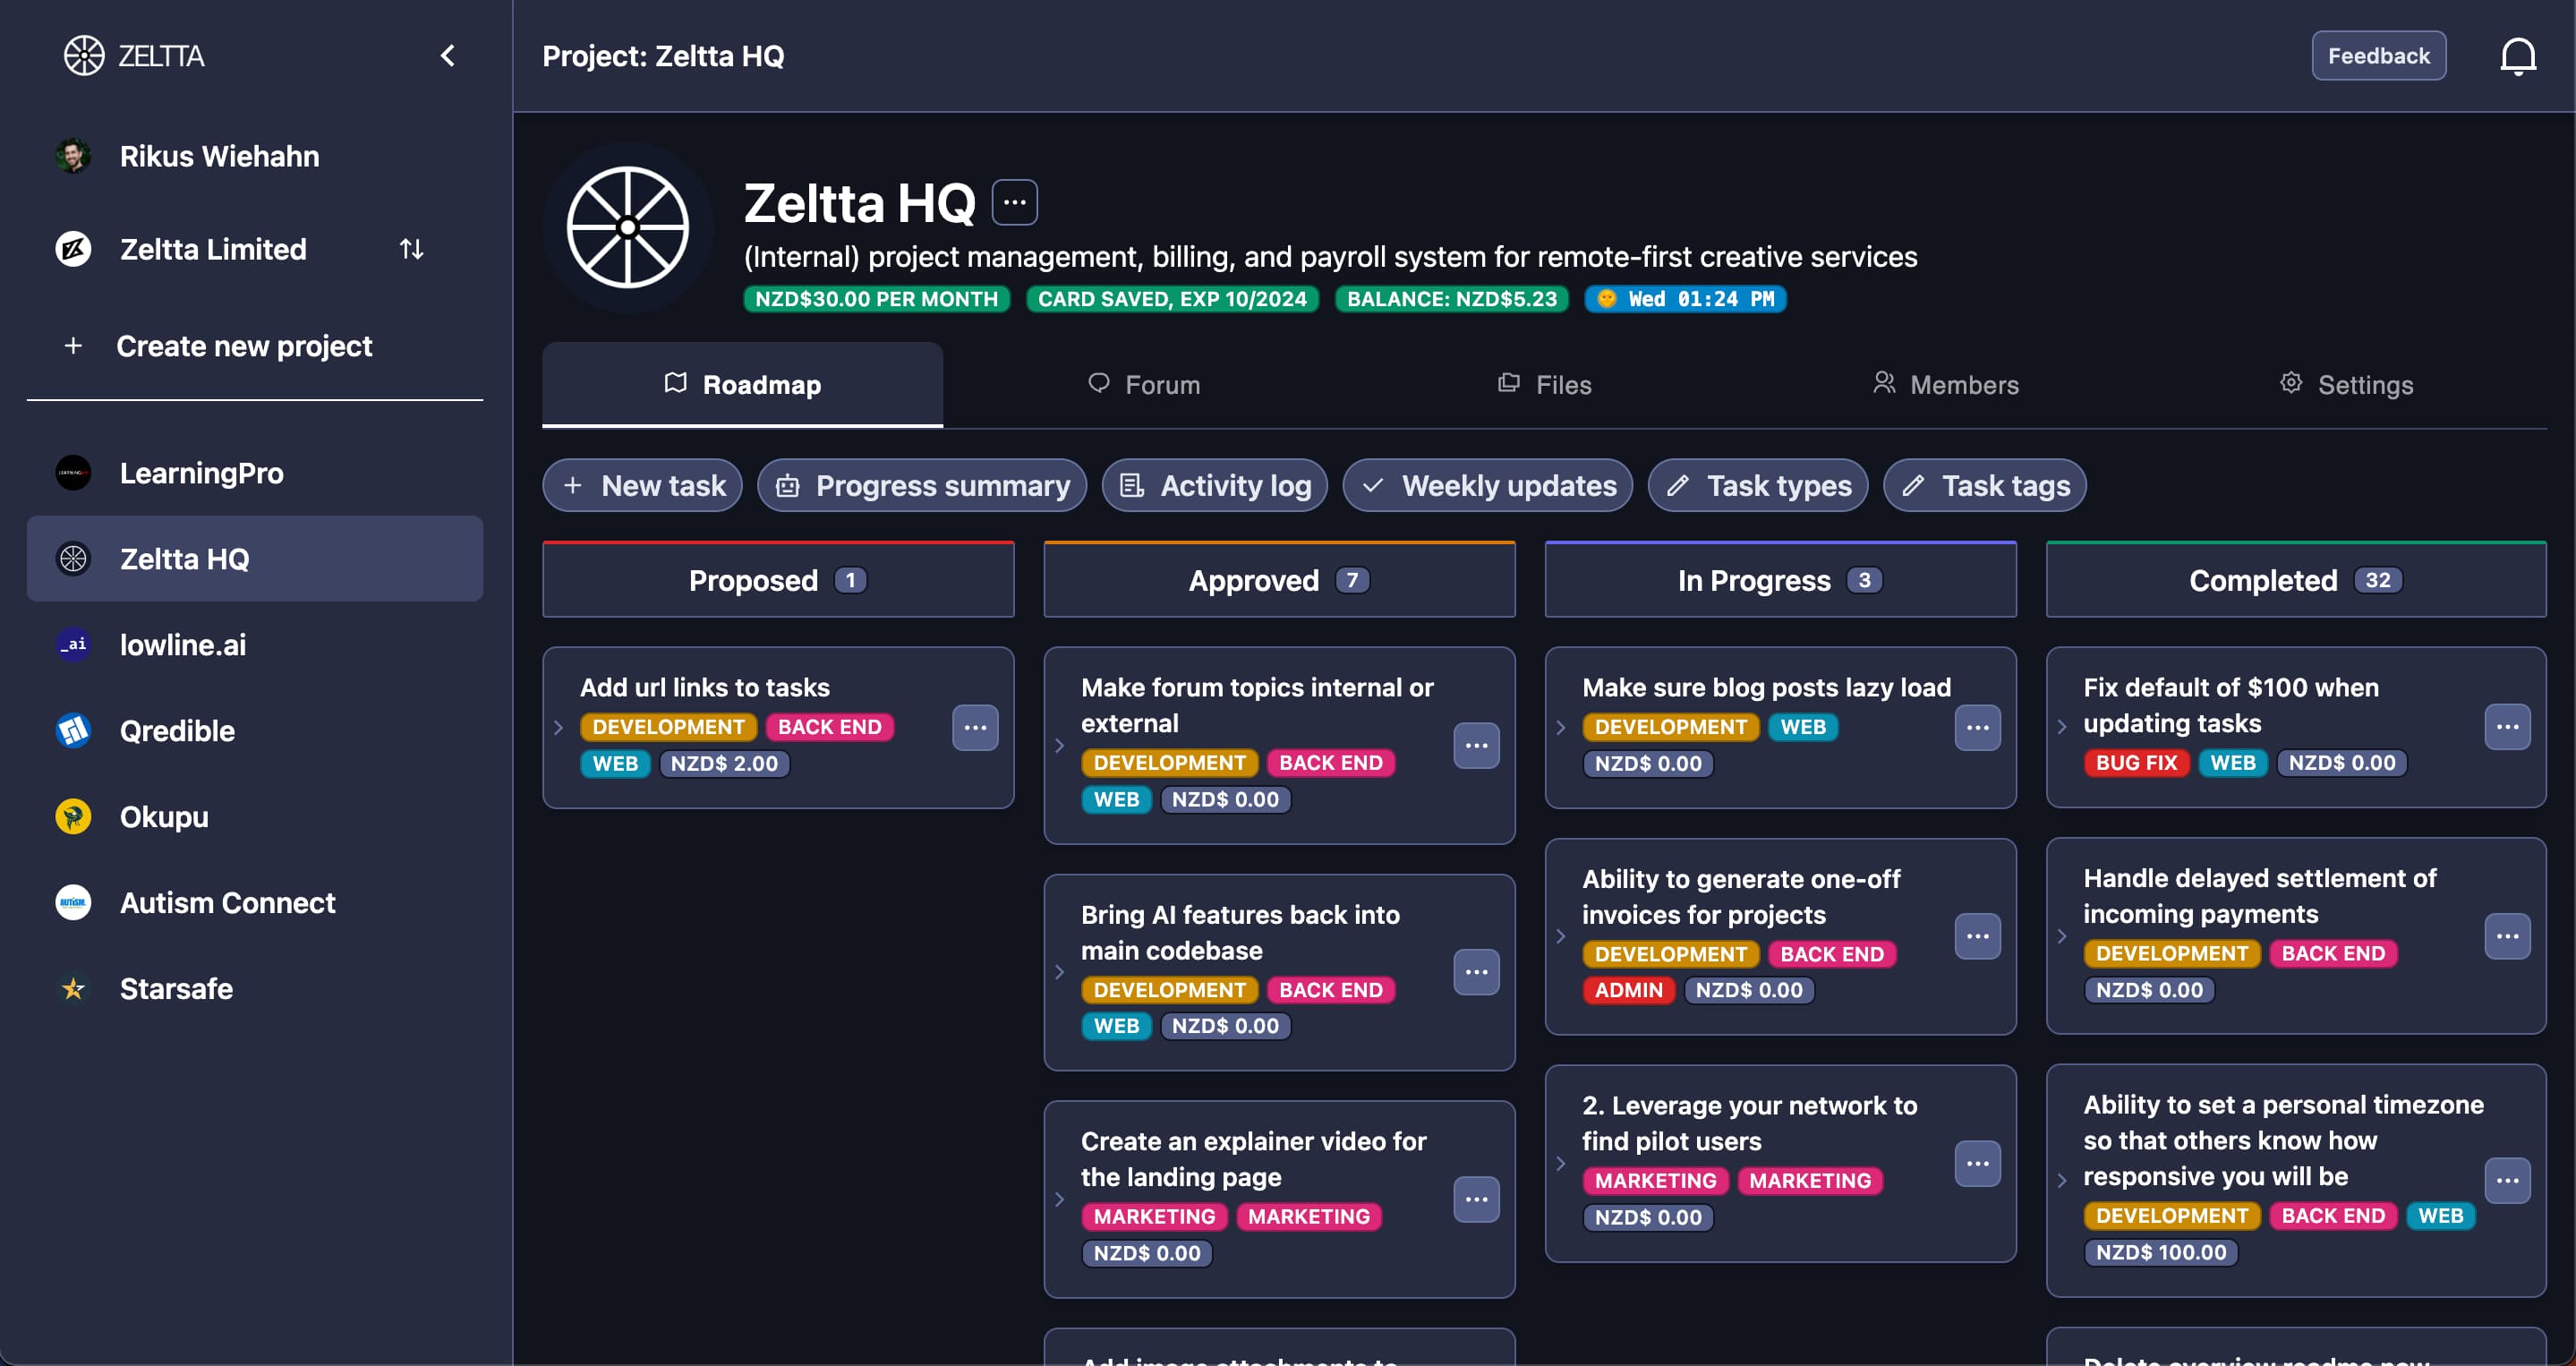Click the Wed 01:24 PM timezone badge
This screenshot has width=2576, height=1366.
pos(1685,299)
